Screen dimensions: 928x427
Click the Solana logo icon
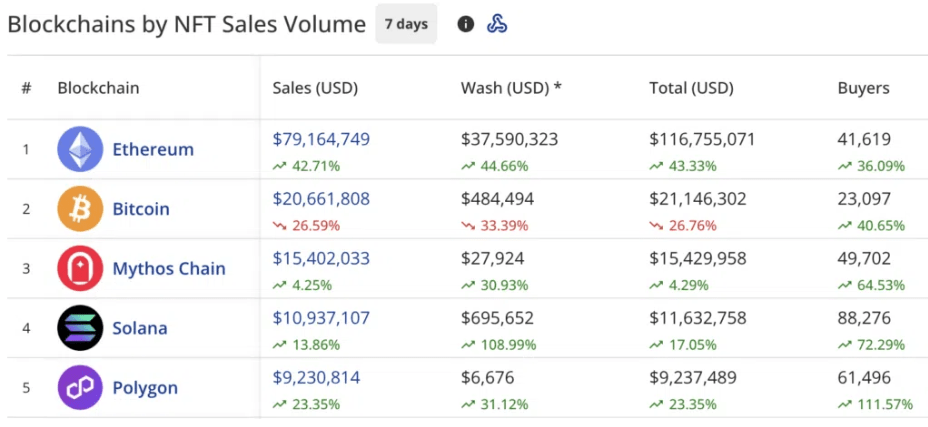click(80, 328)
